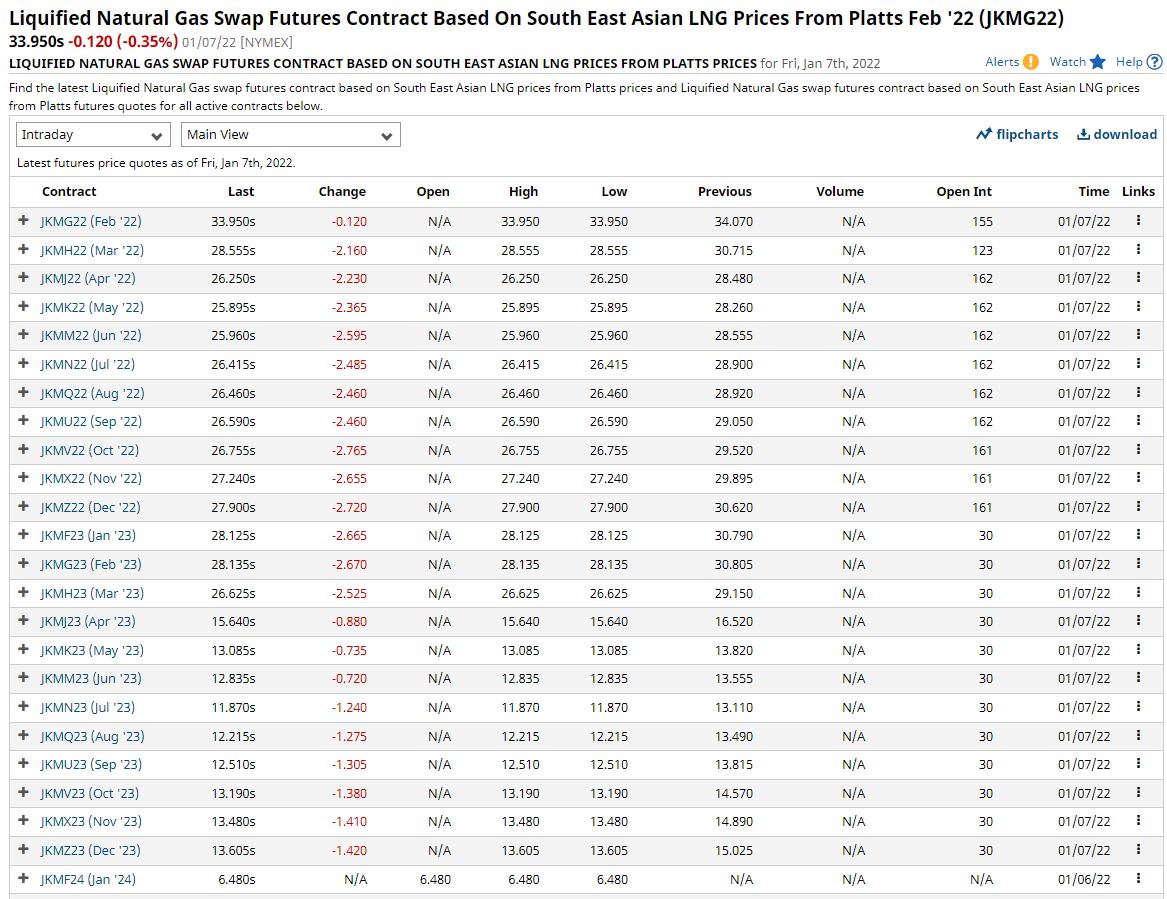
Task: Select the 15.640s Last value for JKMJ23
Action: (233, 622)
